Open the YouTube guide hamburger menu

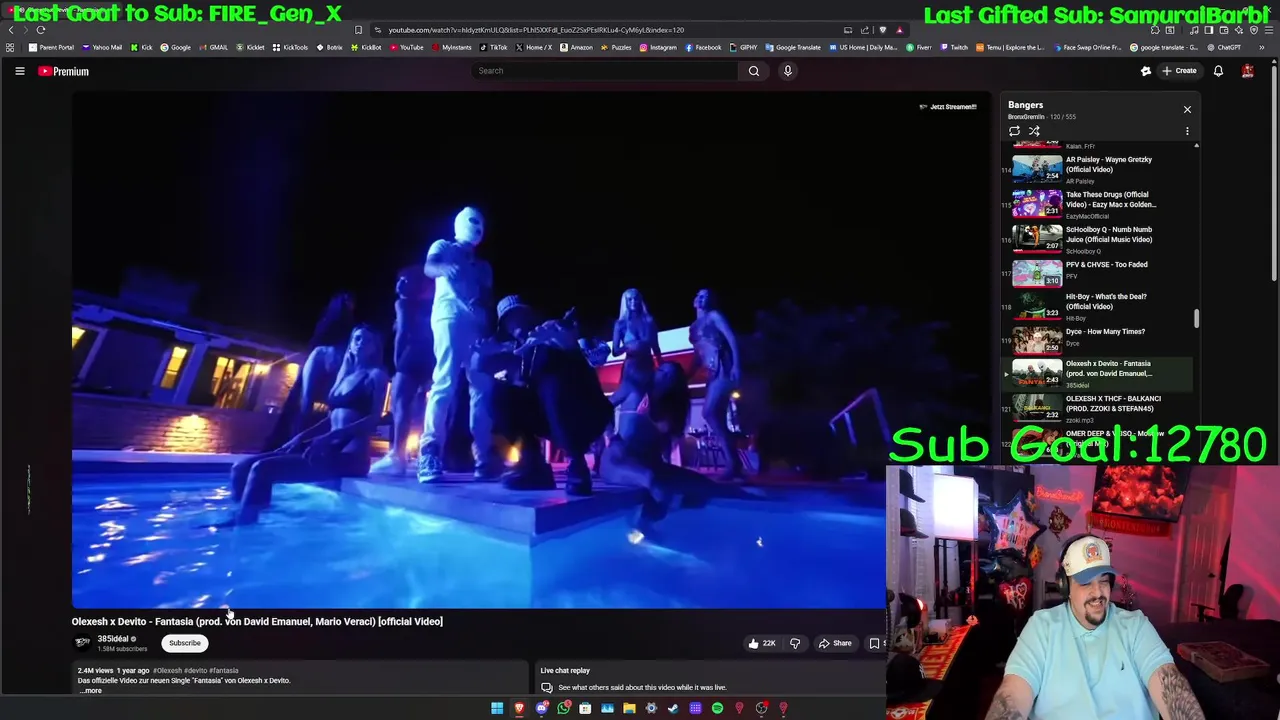(19, 71)
